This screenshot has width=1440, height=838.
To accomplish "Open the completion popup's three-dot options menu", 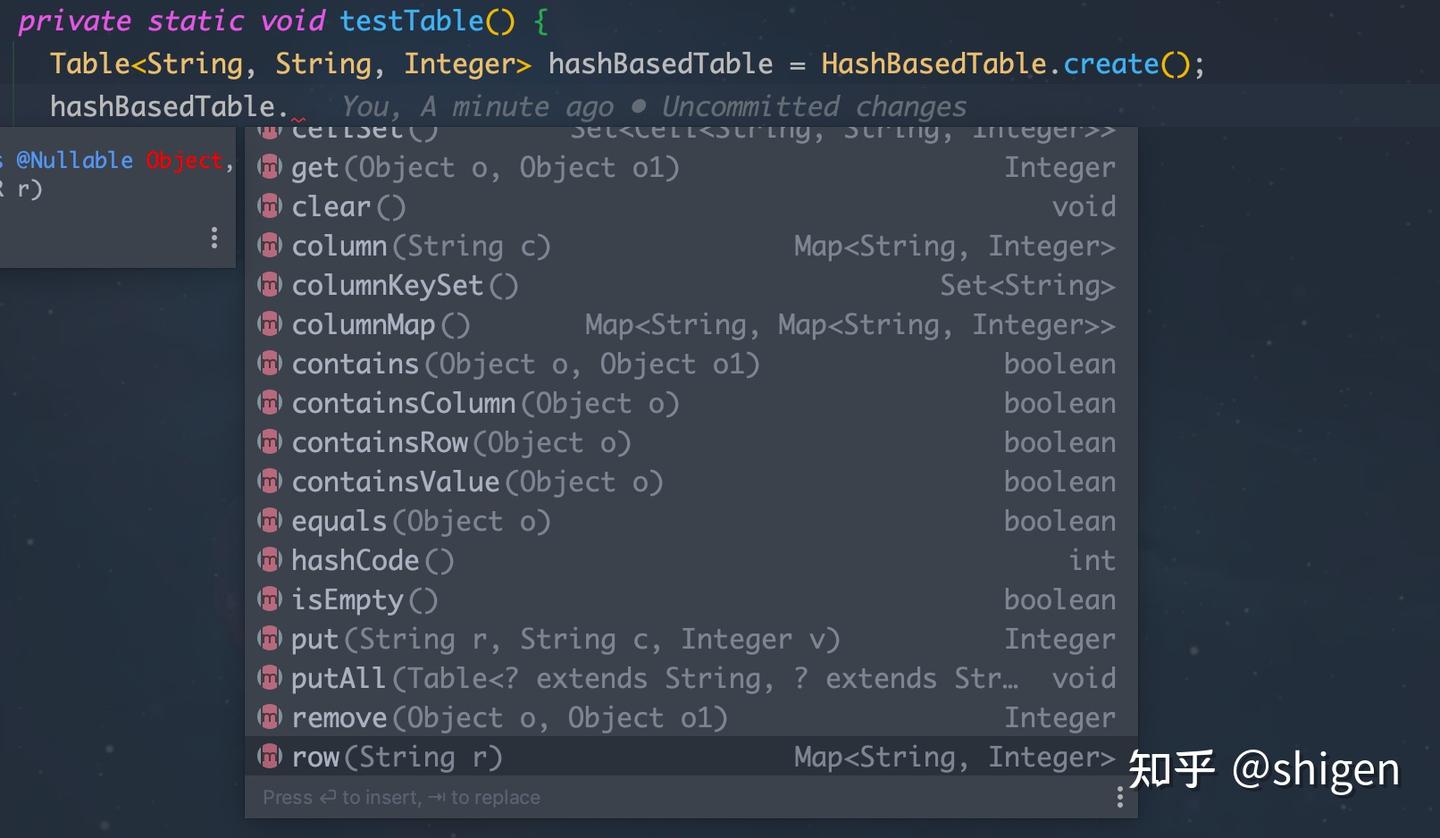I will click(1120, 798).
